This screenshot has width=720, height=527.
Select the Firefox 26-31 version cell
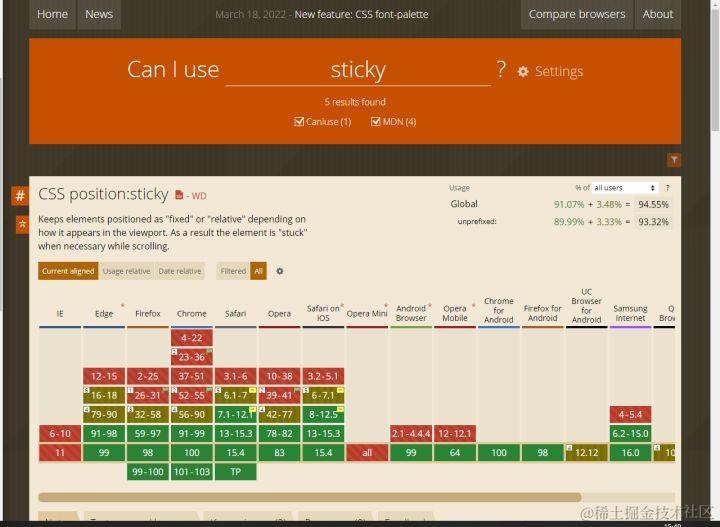pyautogui.click(x=148, y=395)
